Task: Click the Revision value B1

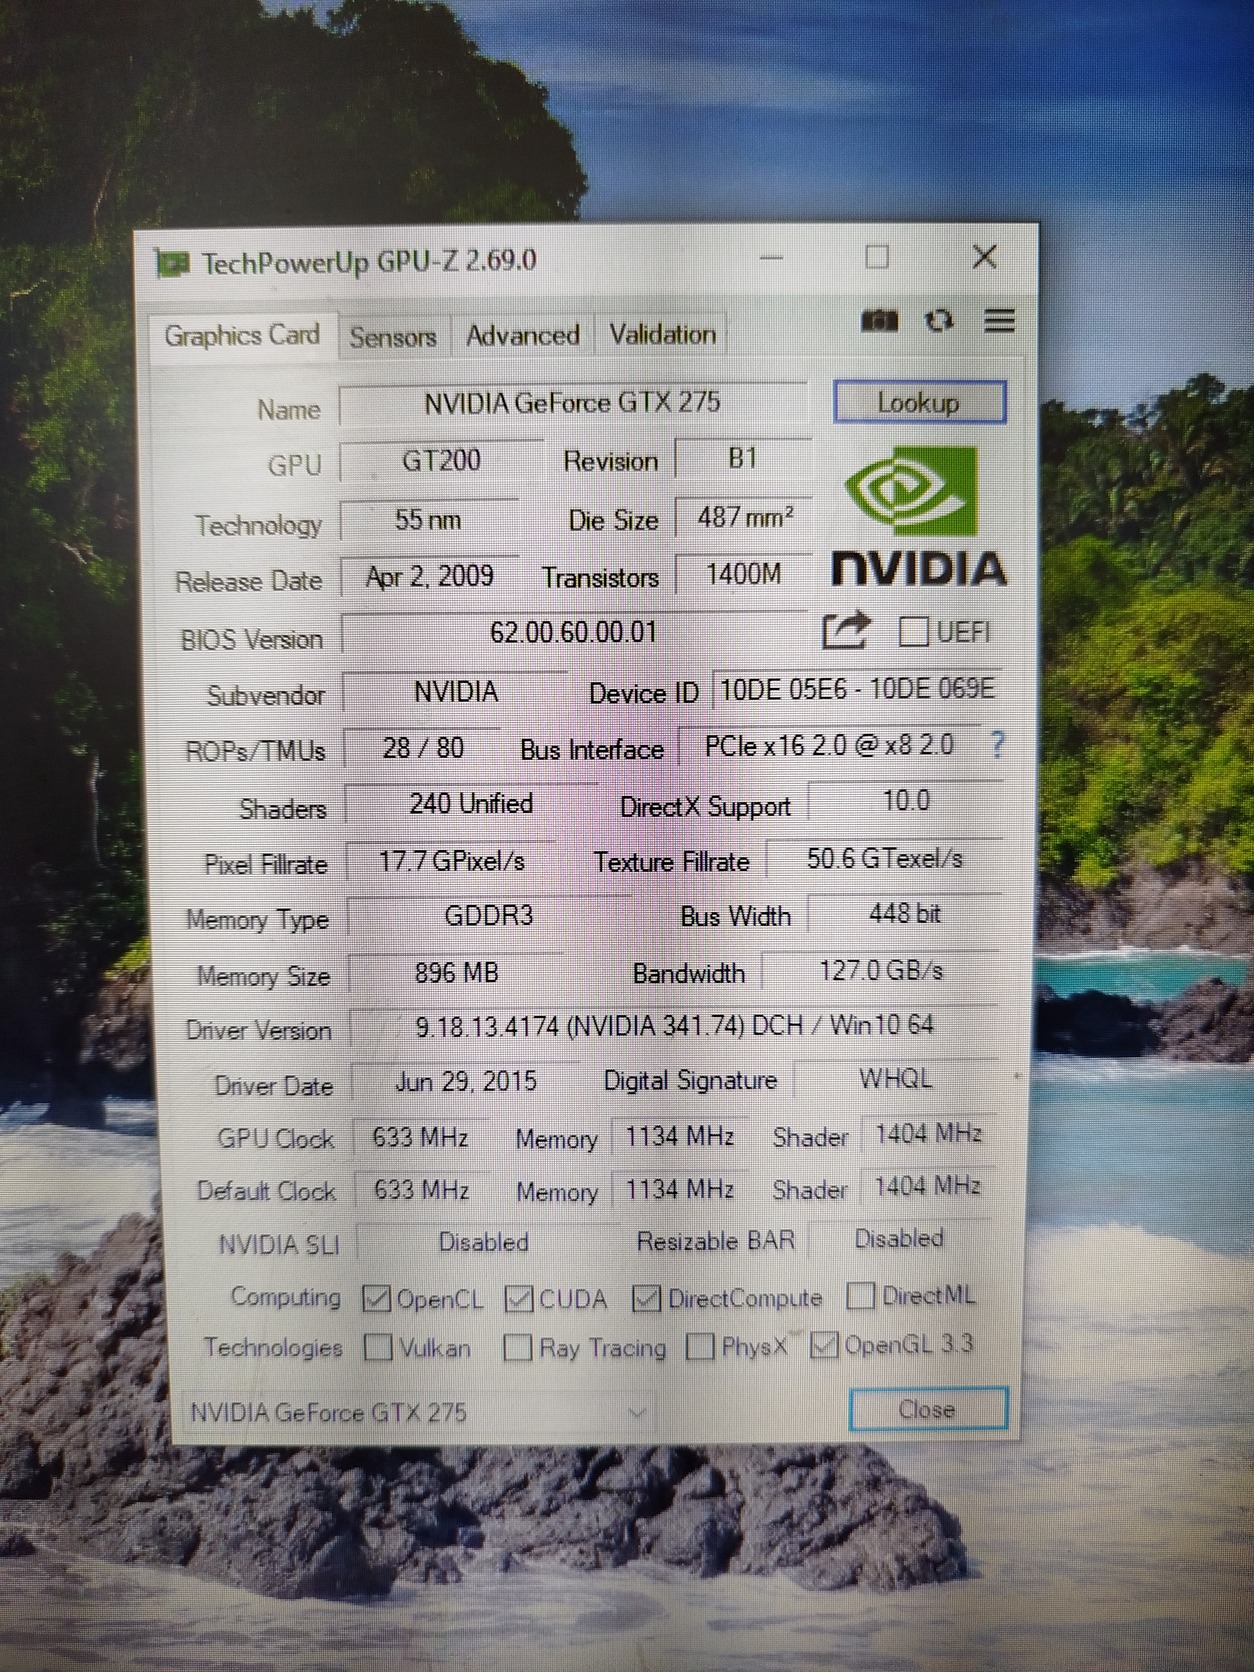Action: [743, 459]
